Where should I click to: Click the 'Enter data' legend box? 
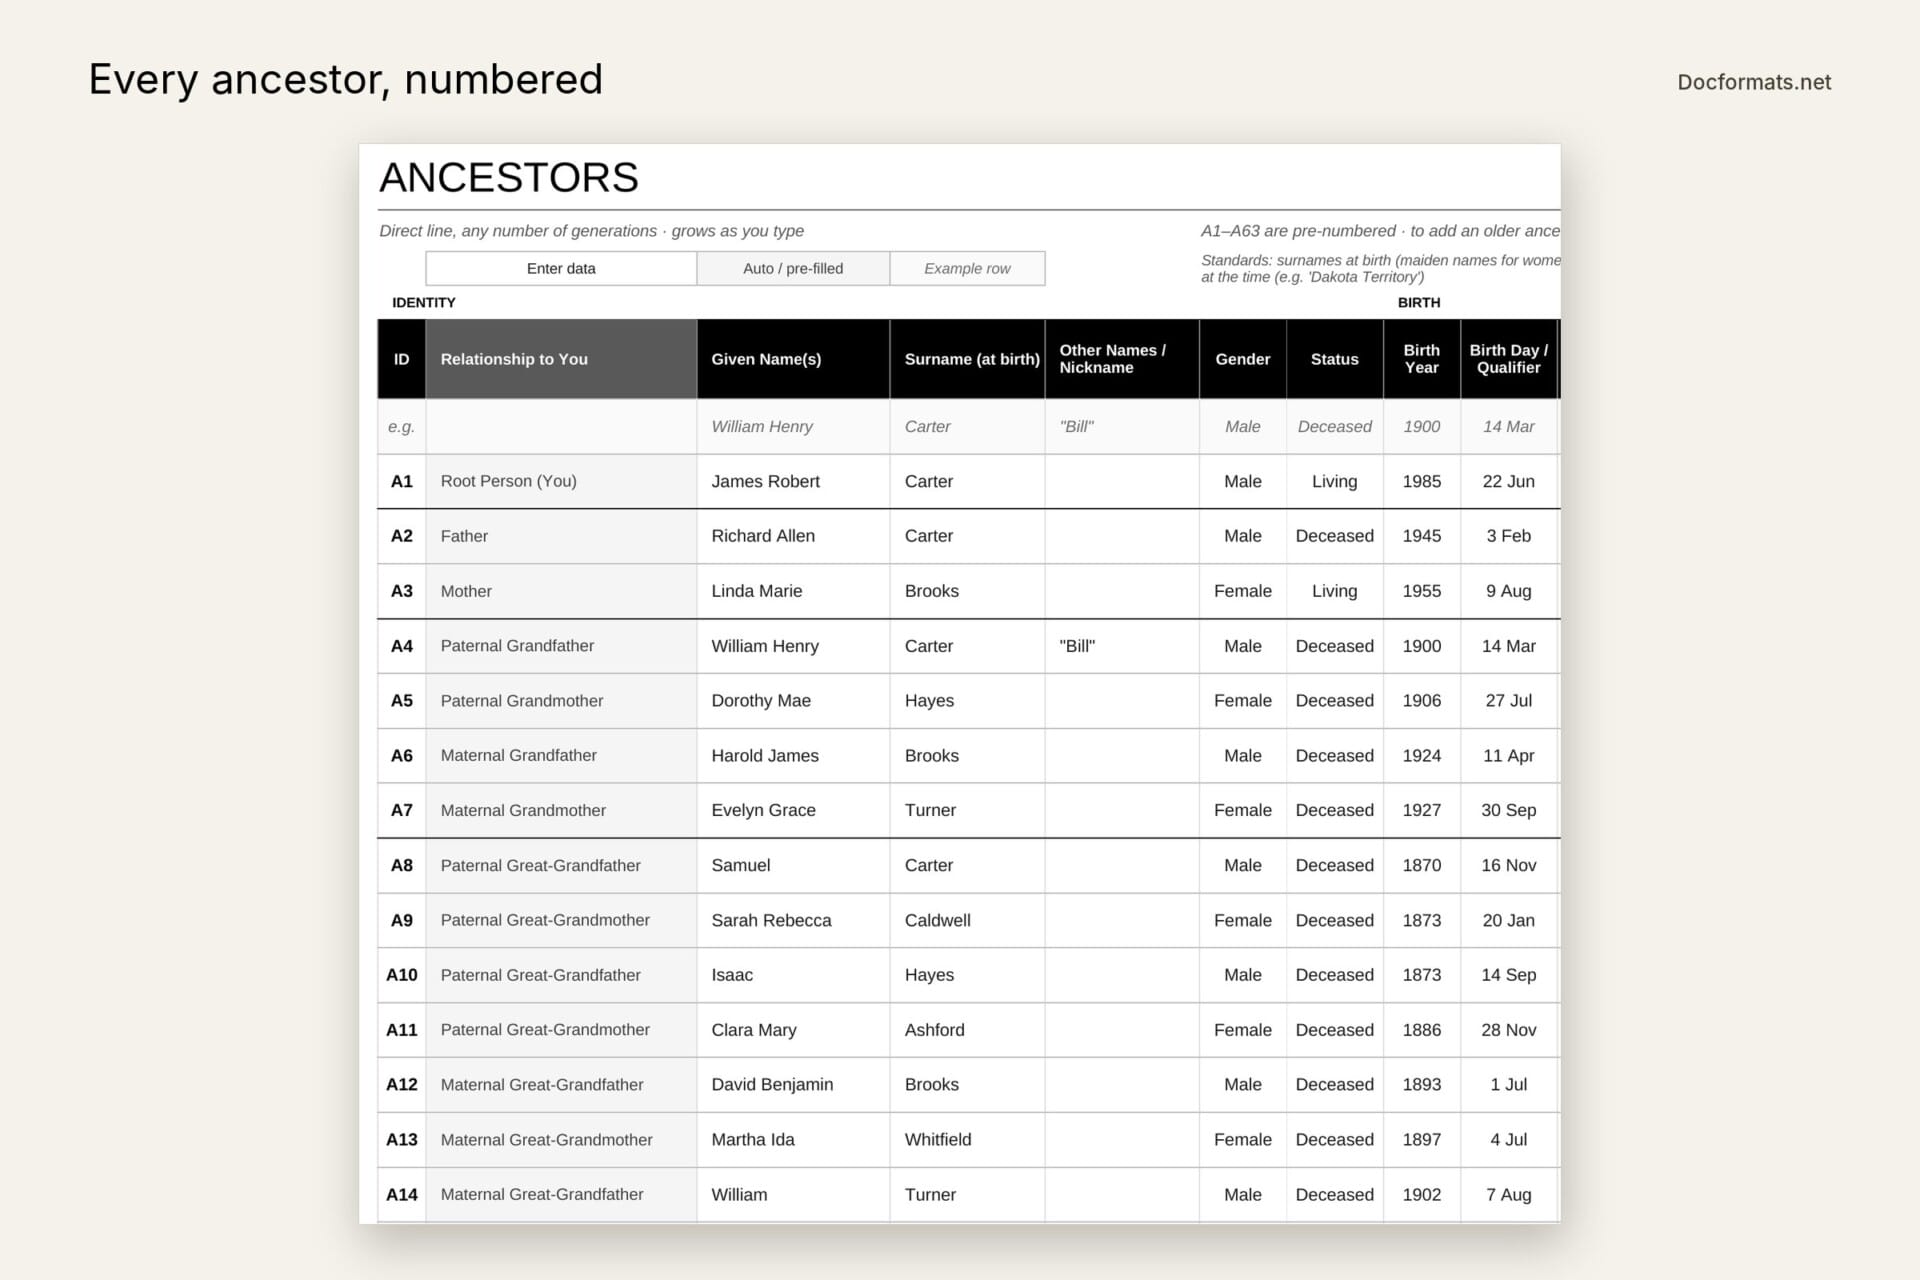pyautogui.click(x=561, y=268)
